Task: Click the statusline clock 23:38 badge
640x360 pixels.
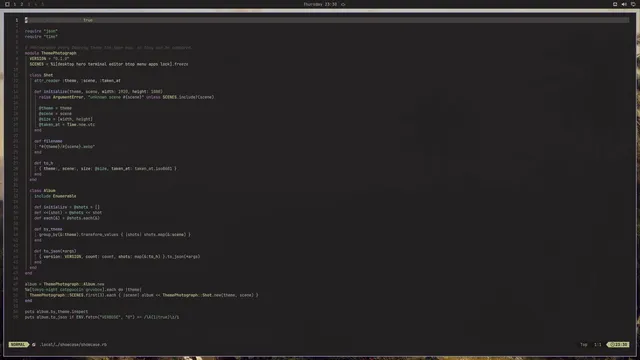Action: (618, 344)
